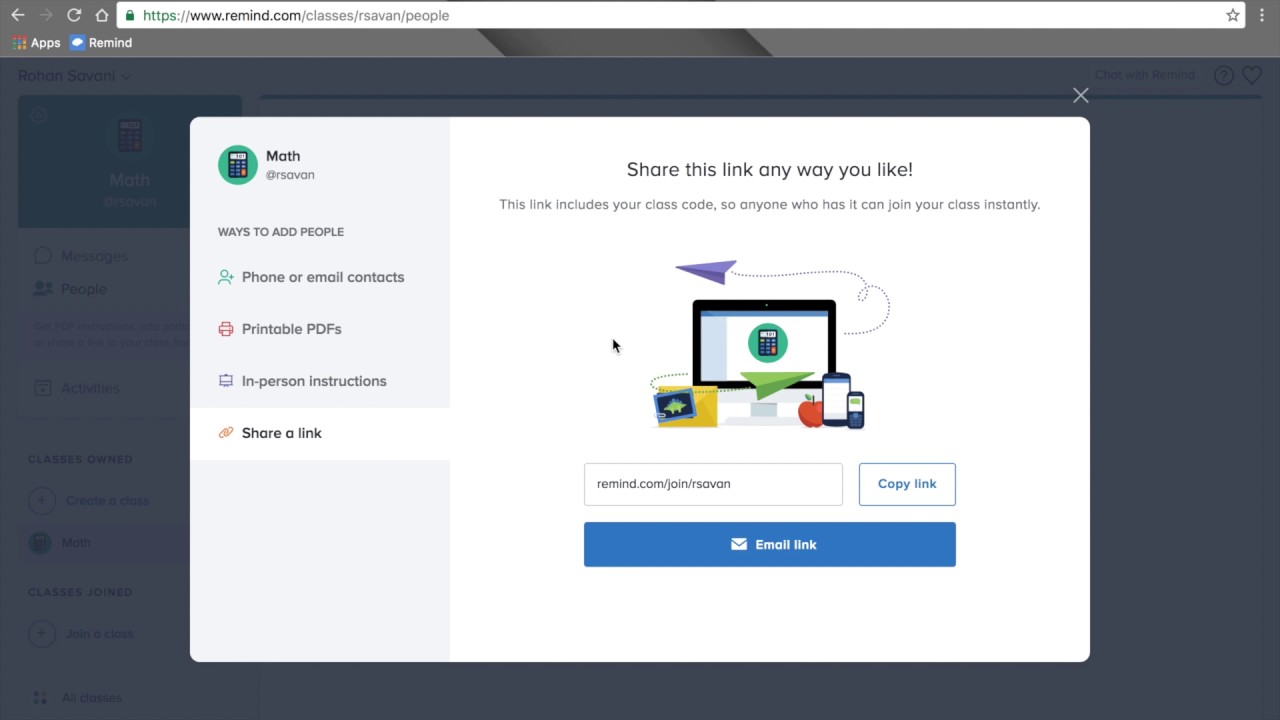Go to the browser home page icon
The image size is (1280, 720).
pyautogui.click(x=101, y=15)
